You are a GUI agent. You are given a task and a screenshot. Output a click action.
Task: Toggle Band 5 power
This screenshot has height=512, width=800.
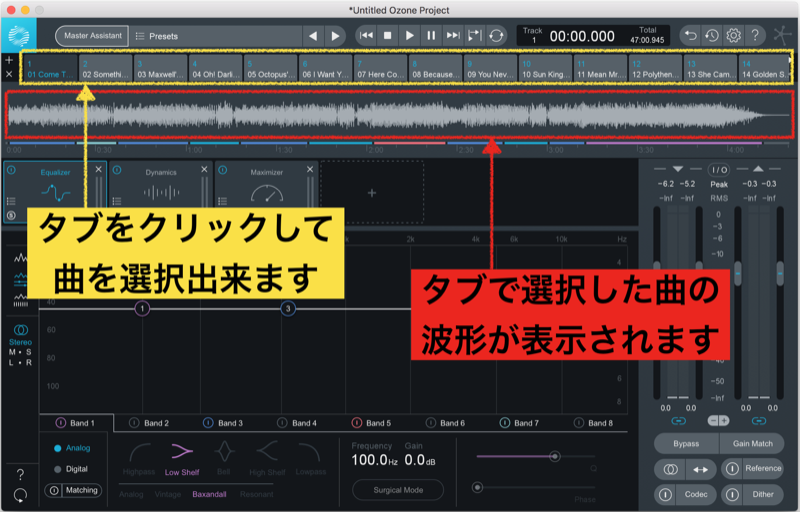click(x=357, y=423)
